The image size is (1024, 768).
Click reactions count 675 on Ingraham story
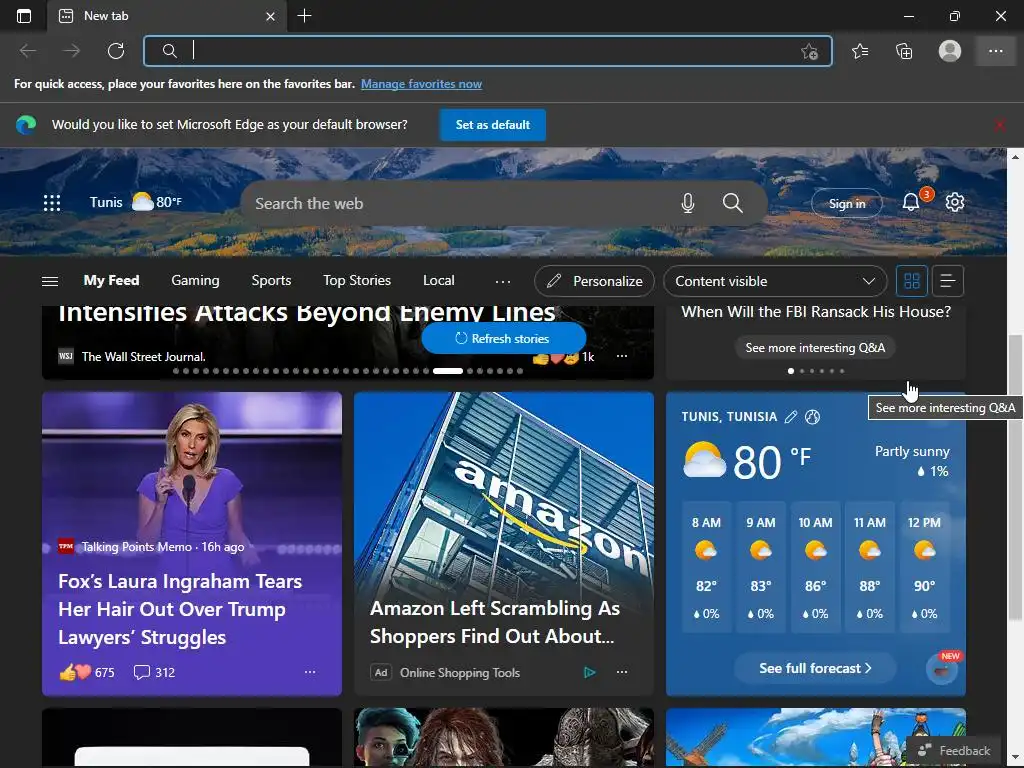click(87, 672)
